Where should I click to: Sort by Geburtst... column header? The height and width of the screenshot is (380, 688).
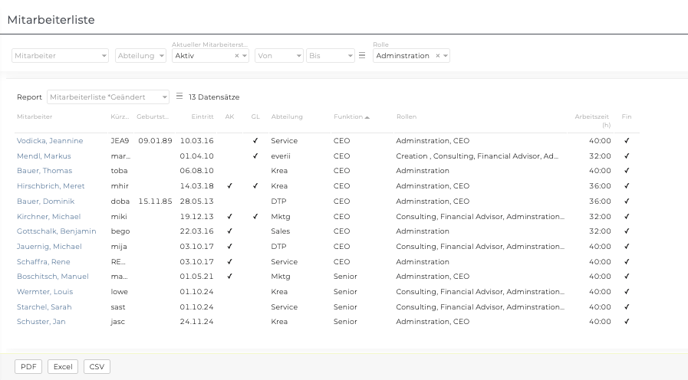153,117
